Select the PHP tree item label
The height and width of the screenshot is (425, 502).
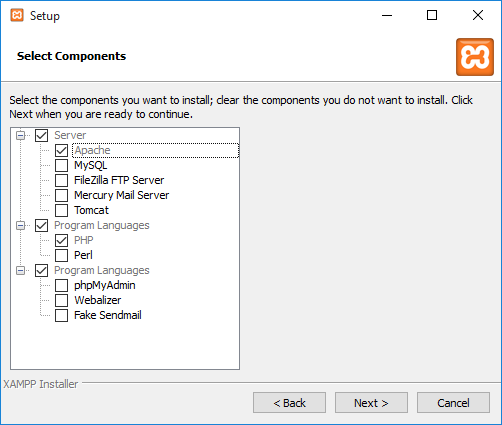tap(83, 240)
